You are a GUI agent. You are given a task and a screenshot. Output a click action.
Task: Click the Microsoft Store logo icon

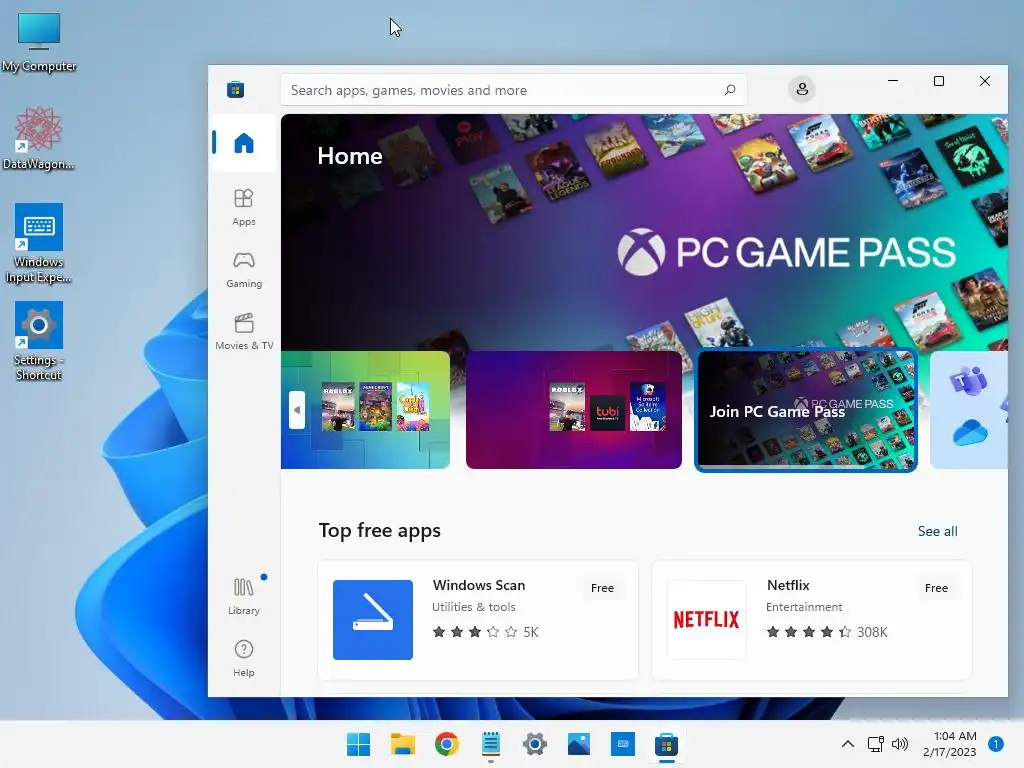coord(236,89)
